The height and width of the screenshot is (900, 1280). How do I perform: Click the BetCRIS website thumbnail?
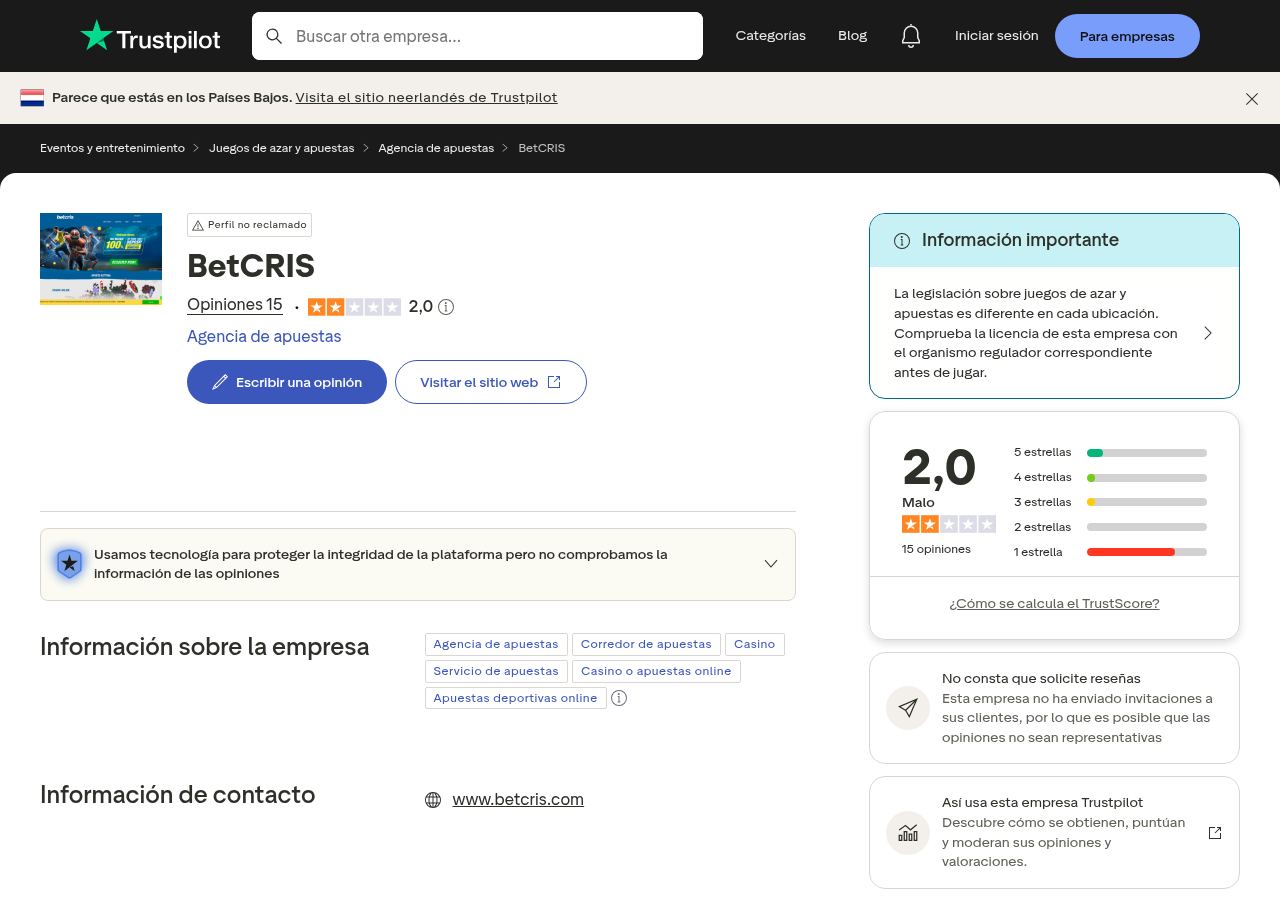[101, 259]
